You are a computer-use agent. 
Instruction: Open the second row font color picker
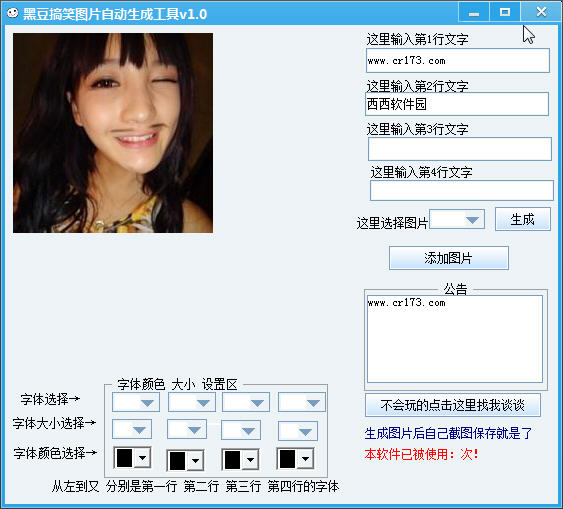coord(185,461)
